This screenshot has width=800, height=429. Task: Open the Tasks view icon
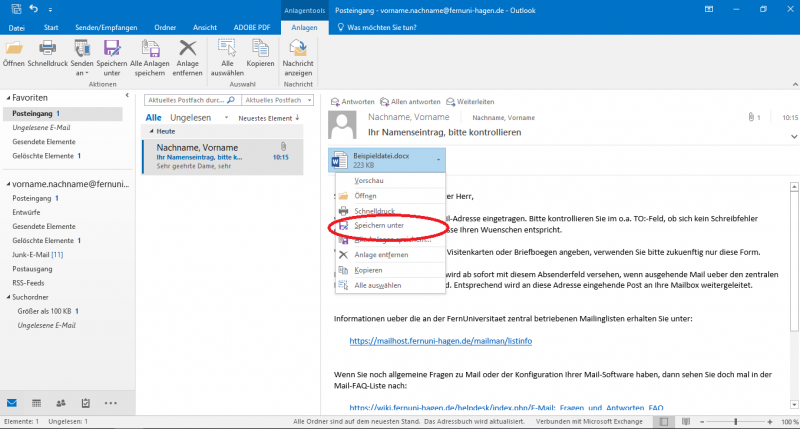coord(86,403)
